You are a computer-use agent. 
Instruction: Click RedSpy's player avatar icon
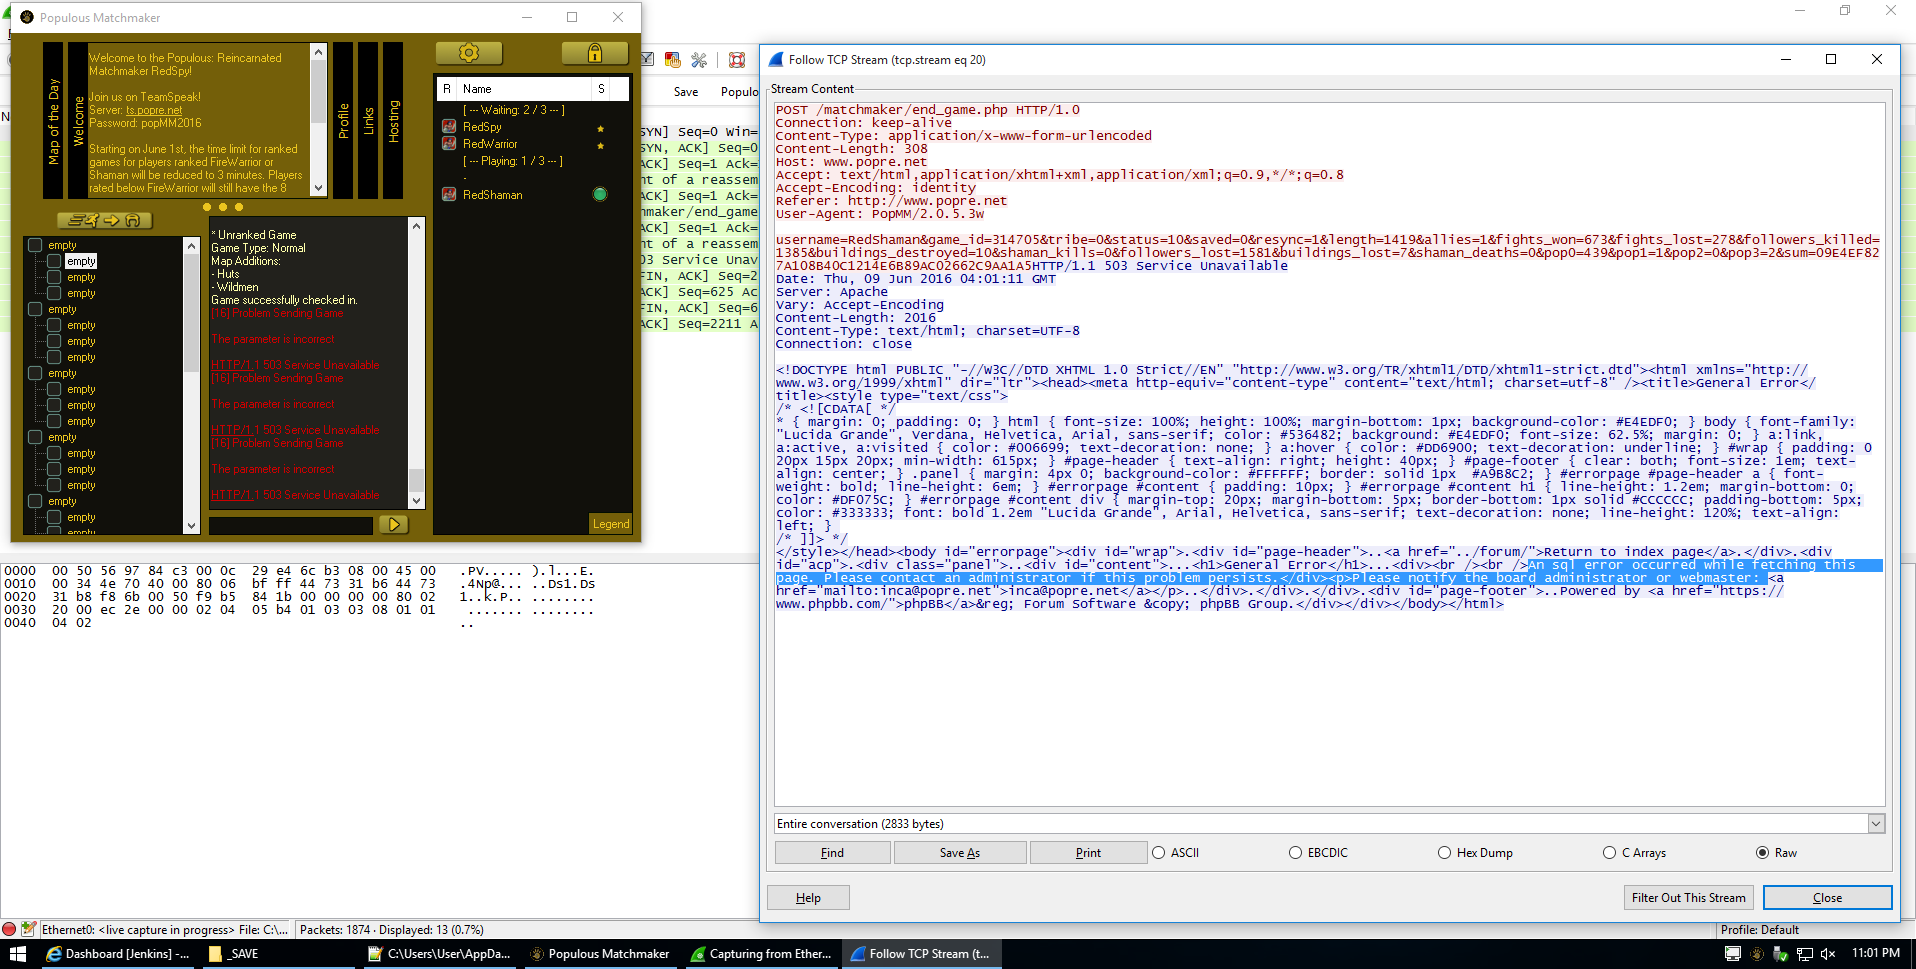click(x=450, y=127)
